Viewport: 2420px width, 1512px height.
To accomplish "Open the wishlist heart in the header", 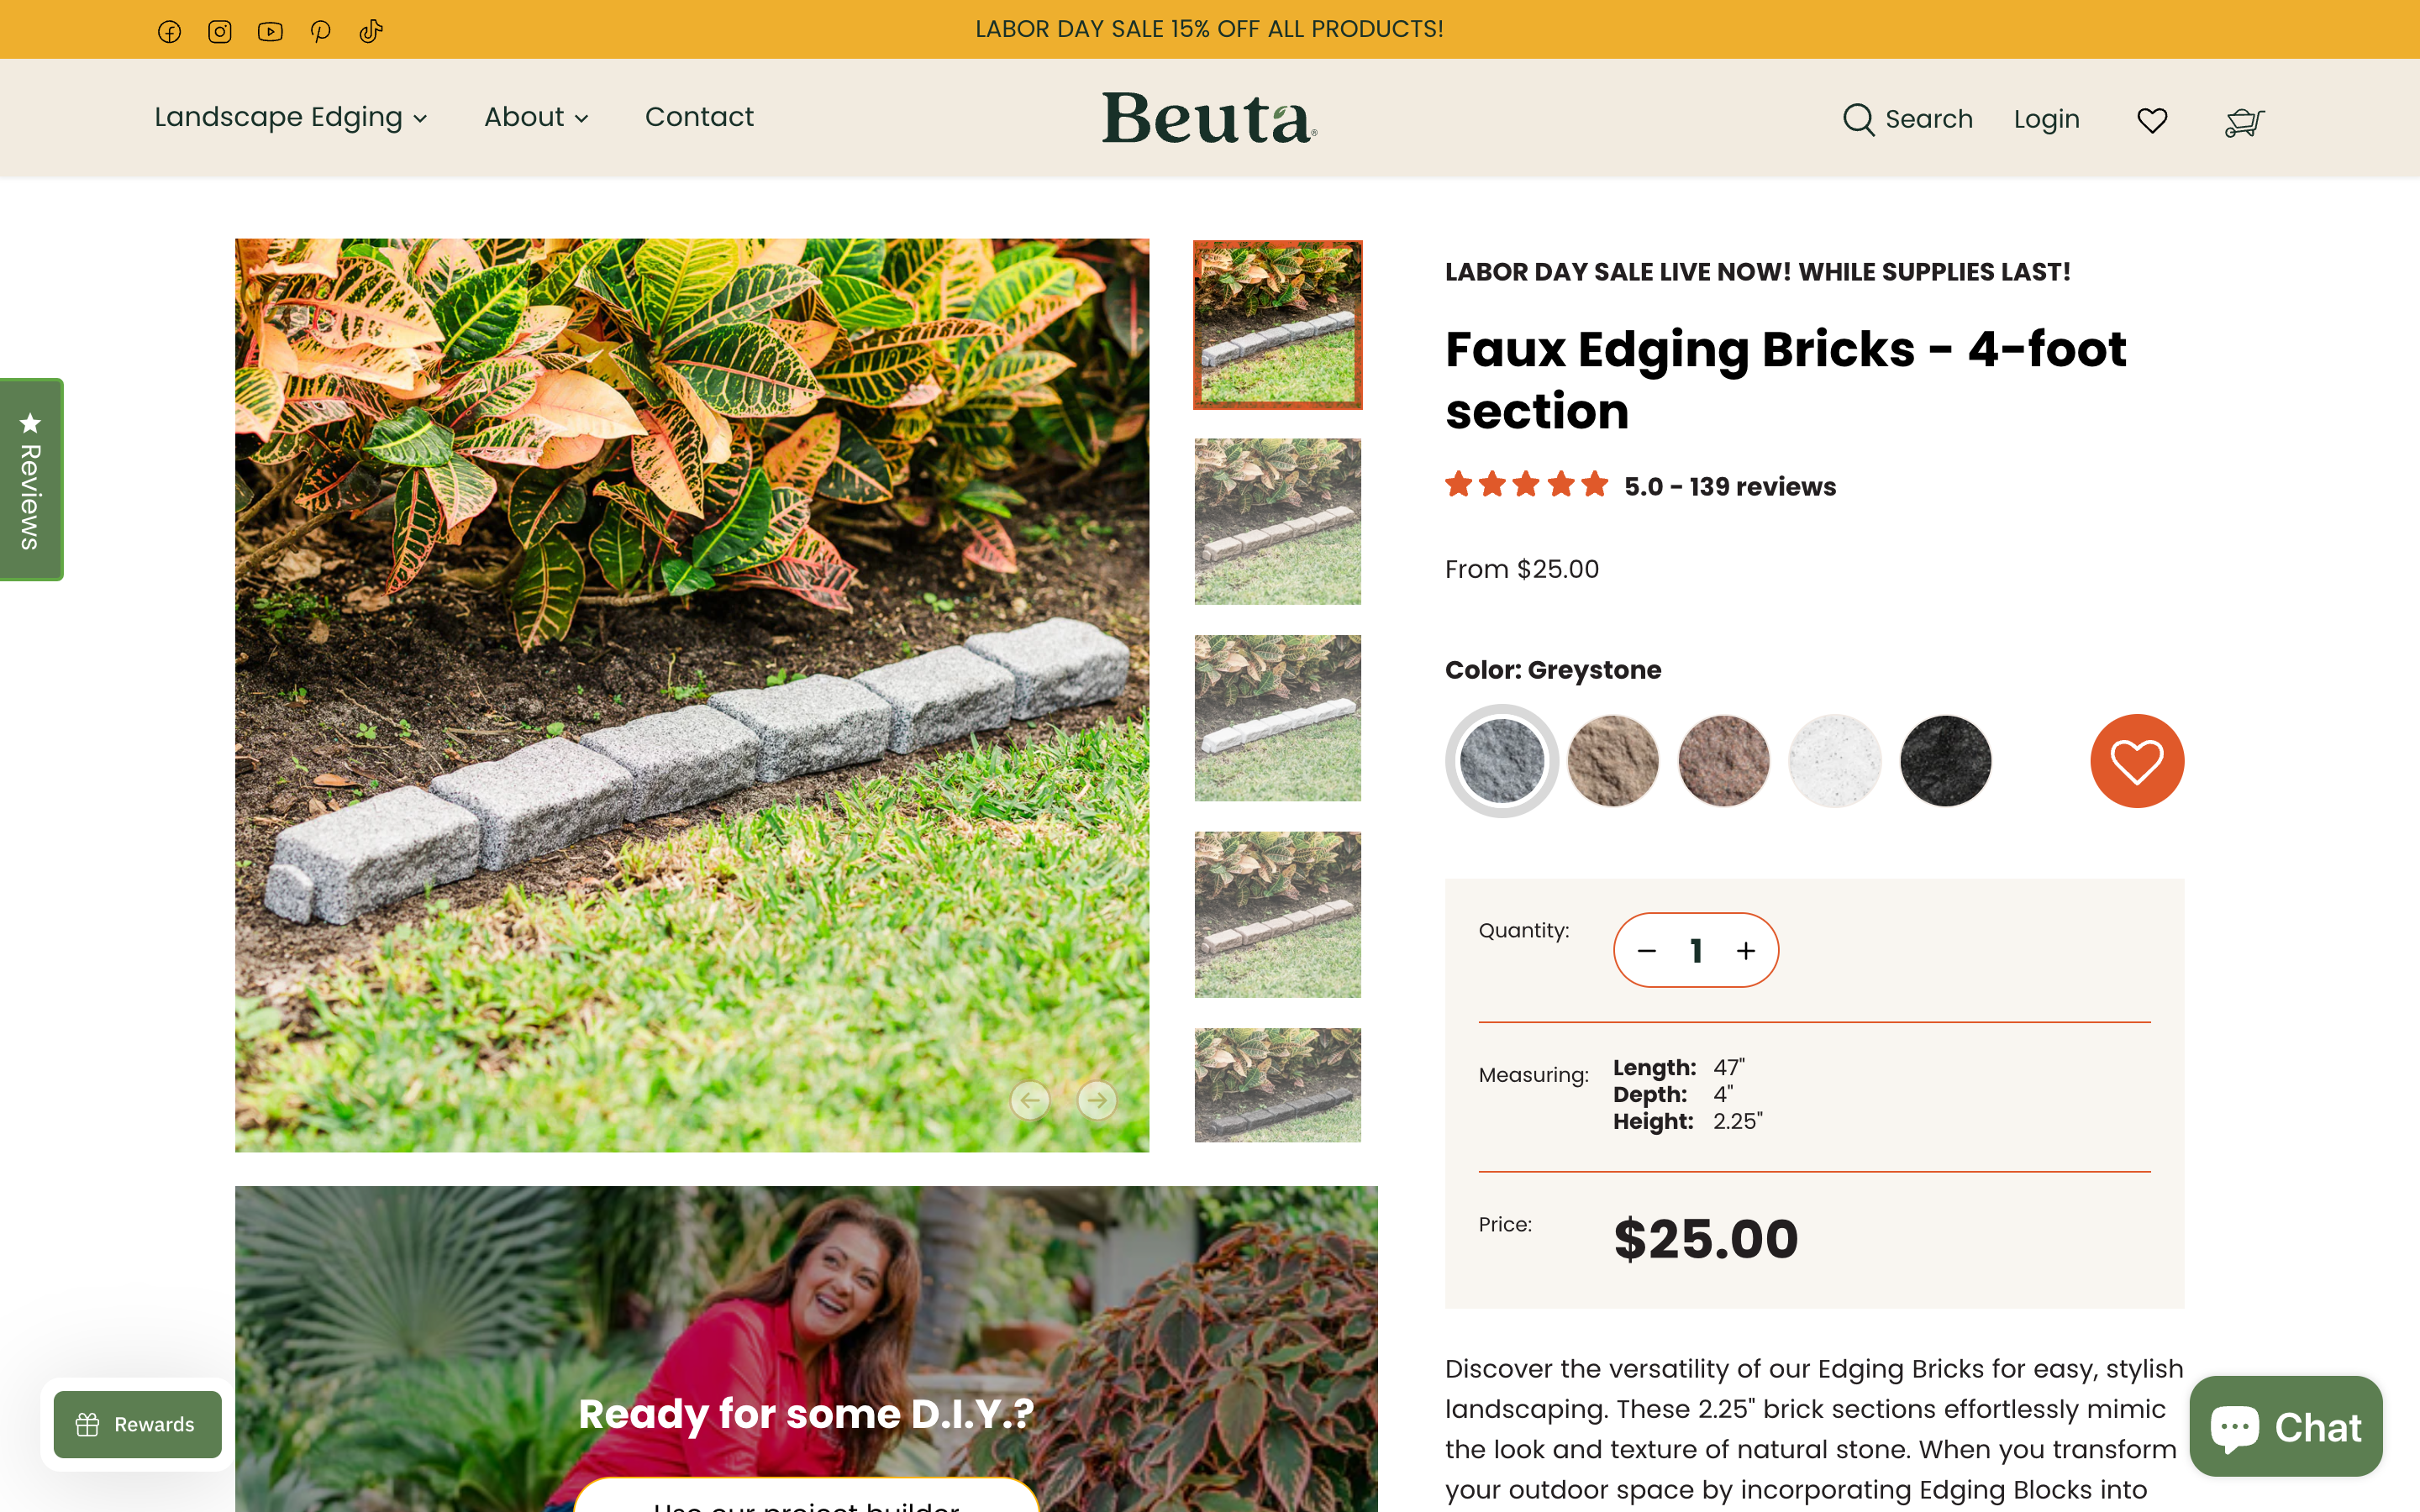I will coord(2151,120).
